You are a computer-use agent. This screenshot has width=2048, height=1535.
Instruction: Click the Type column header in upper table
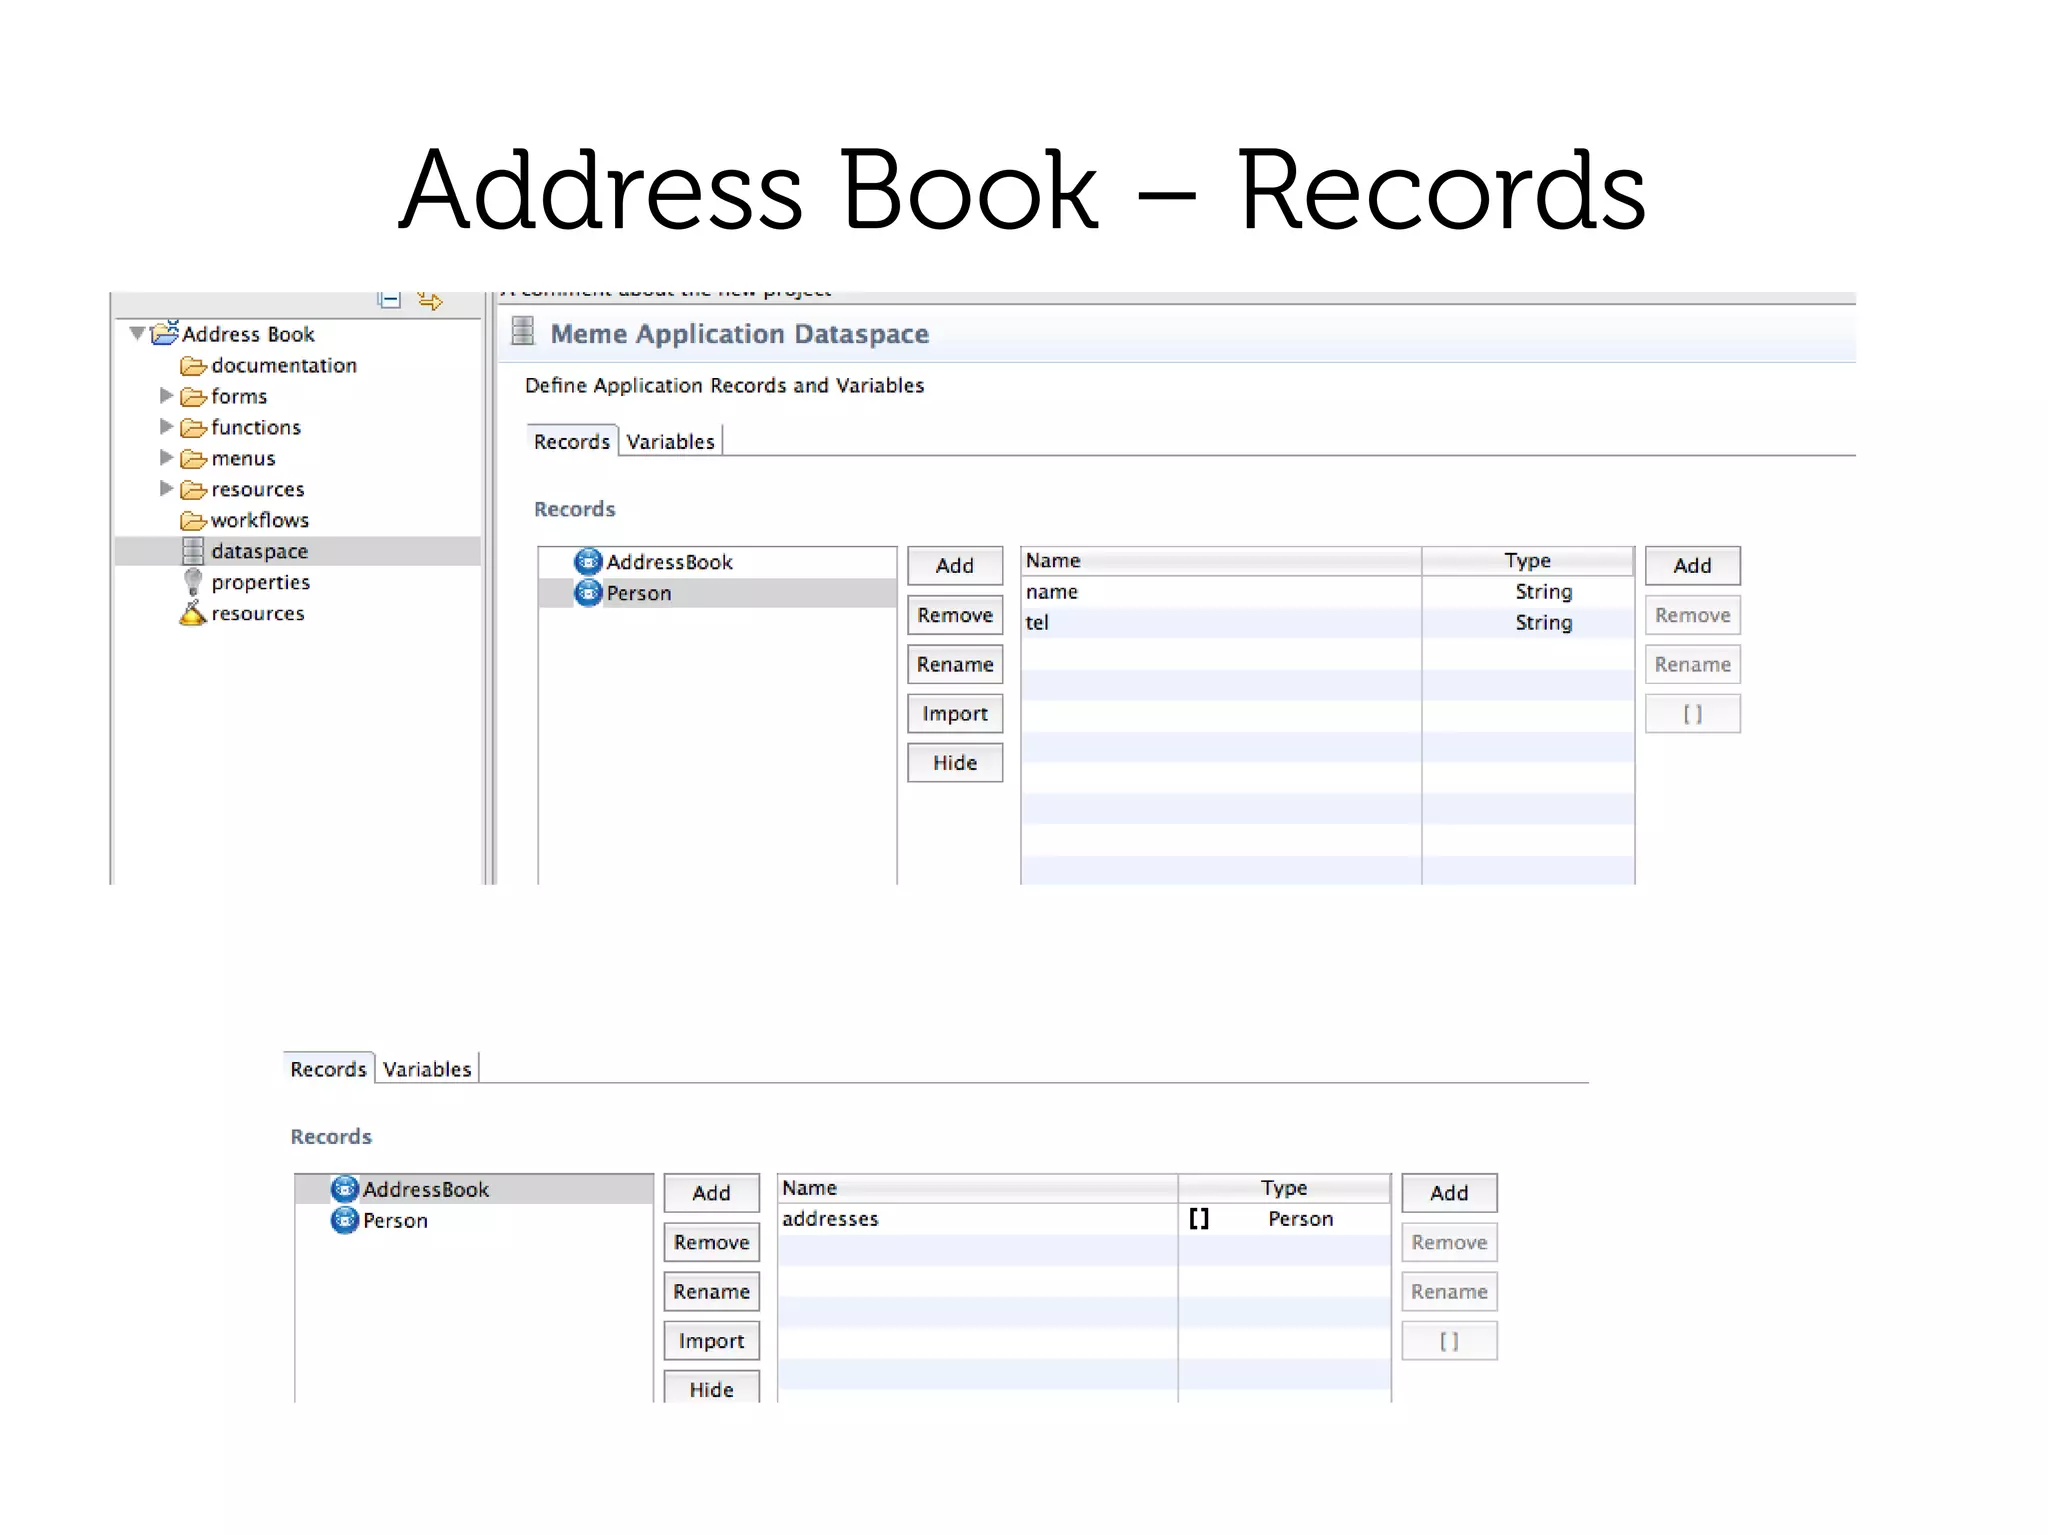(x=1528, y=561)
